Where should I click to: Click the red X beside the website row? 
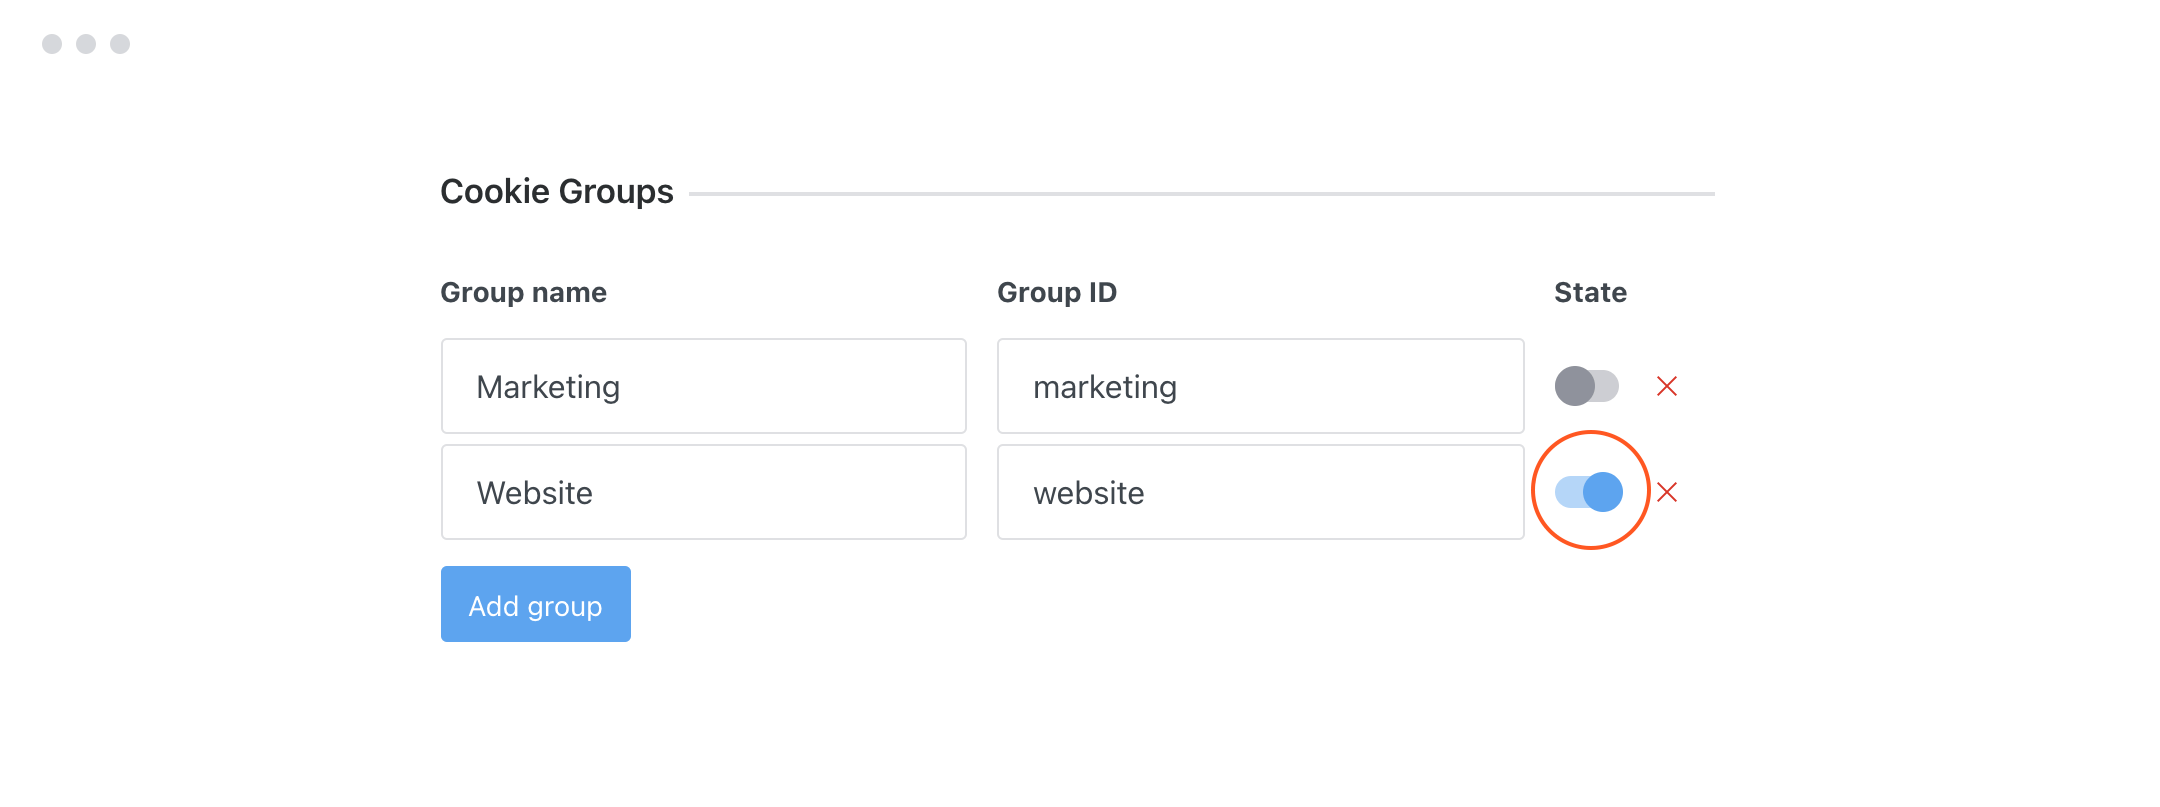pos(1668,492)
